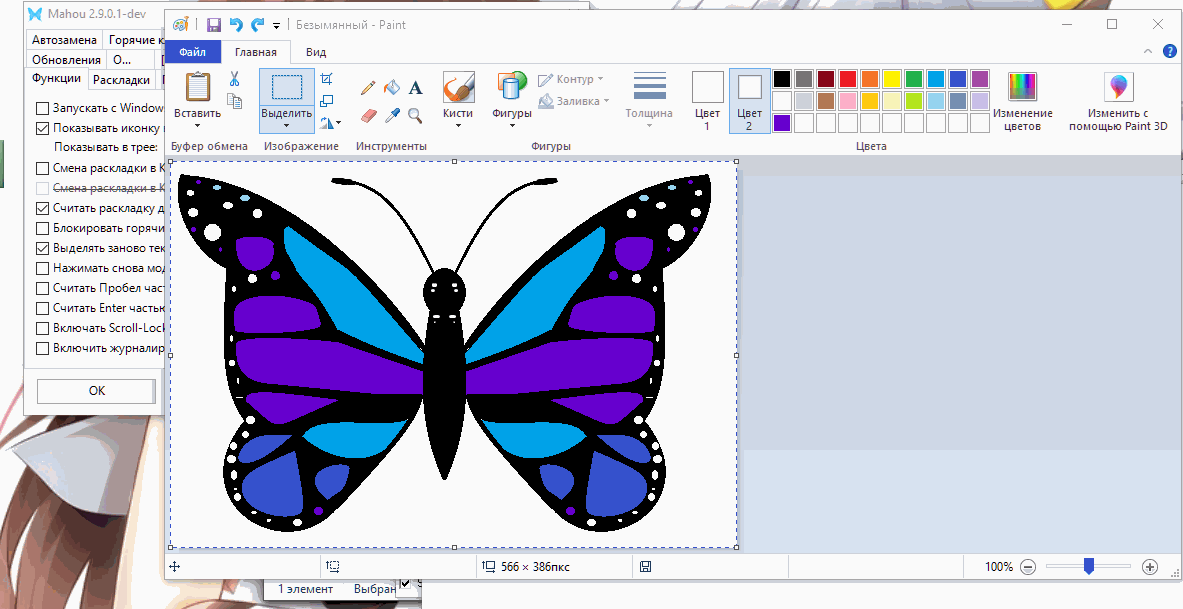This screenshot has height=609, width=1183.
Task: Select the Pencil tool
Action: click(367, 88)
